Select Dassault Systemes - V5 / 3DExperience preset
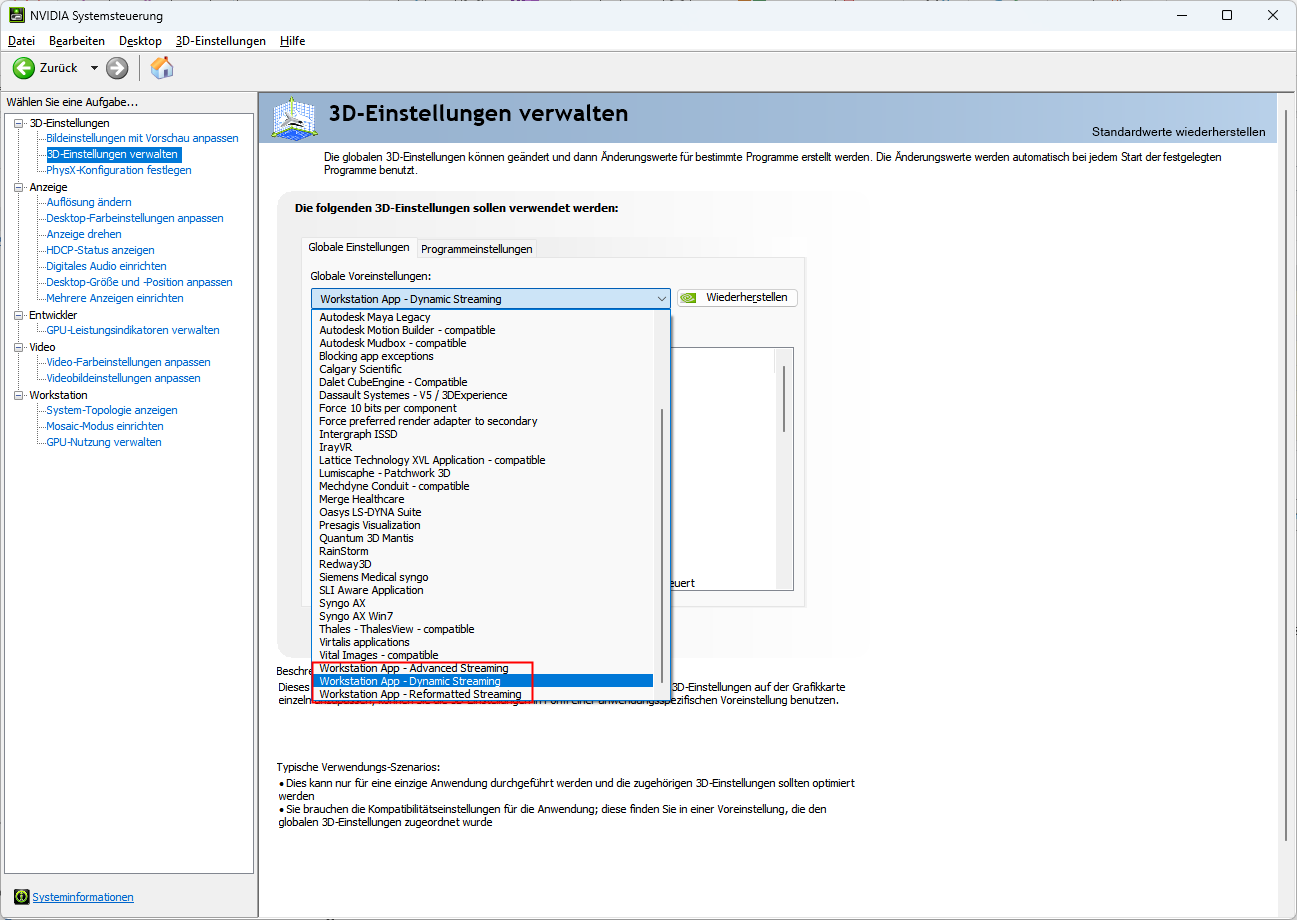The height and width of the screenshot is (920, 1297). pos(482,395)
